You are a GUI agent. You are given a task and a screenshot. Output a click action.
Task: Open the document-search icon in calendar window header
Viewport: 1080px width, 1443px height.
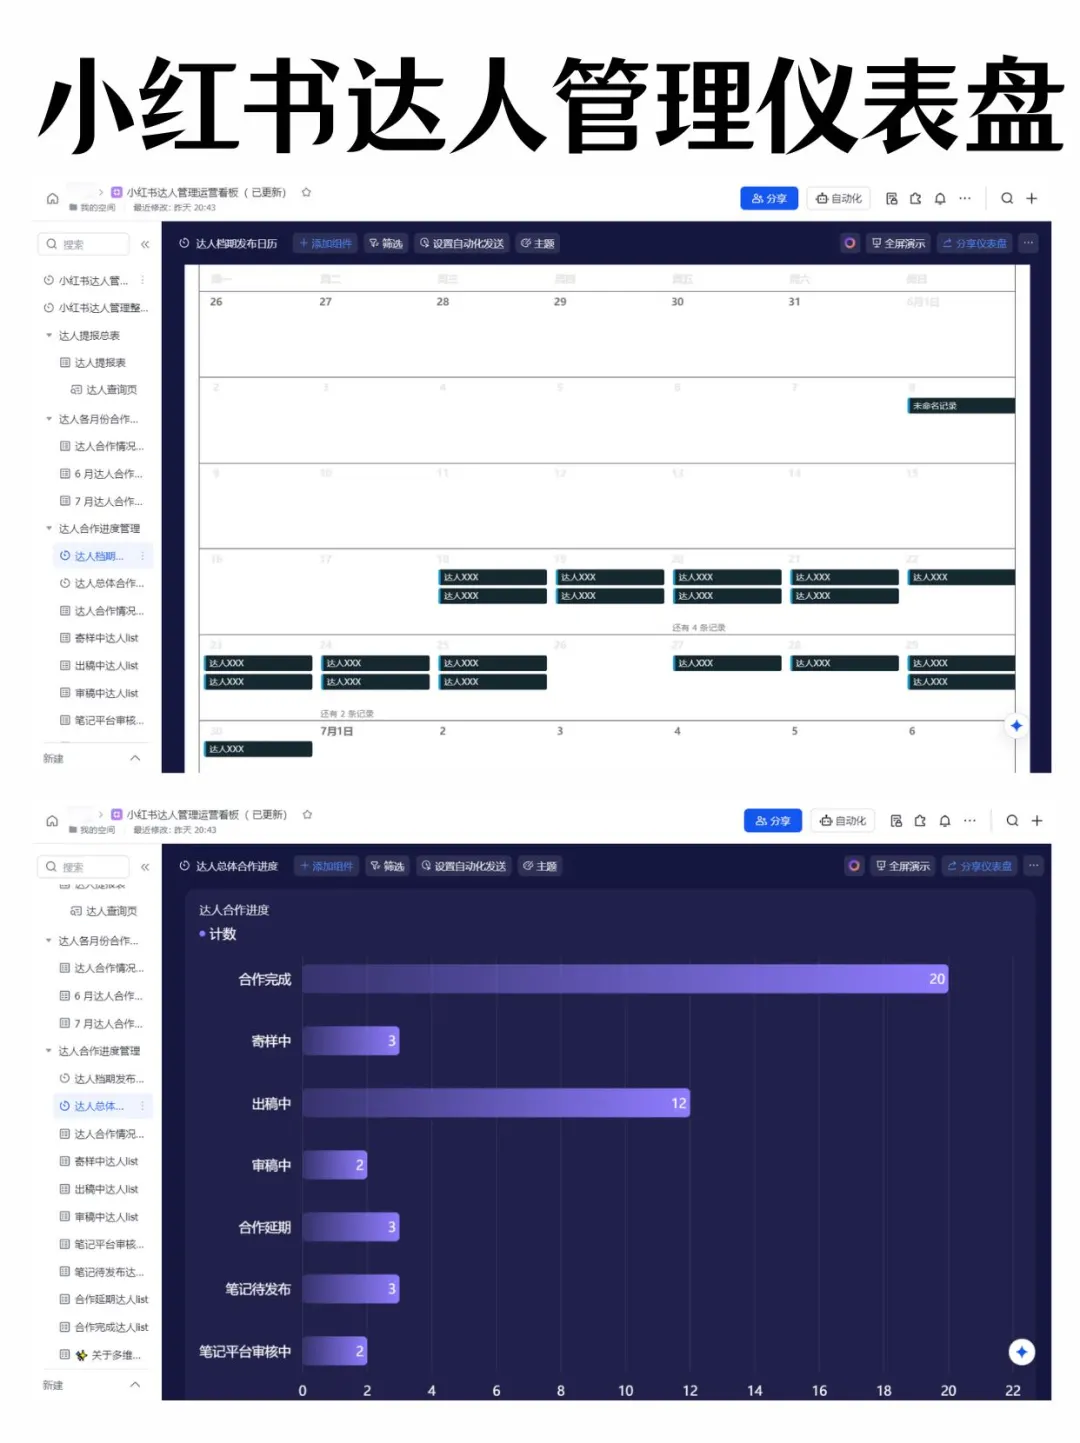click(x=892, y=198)
